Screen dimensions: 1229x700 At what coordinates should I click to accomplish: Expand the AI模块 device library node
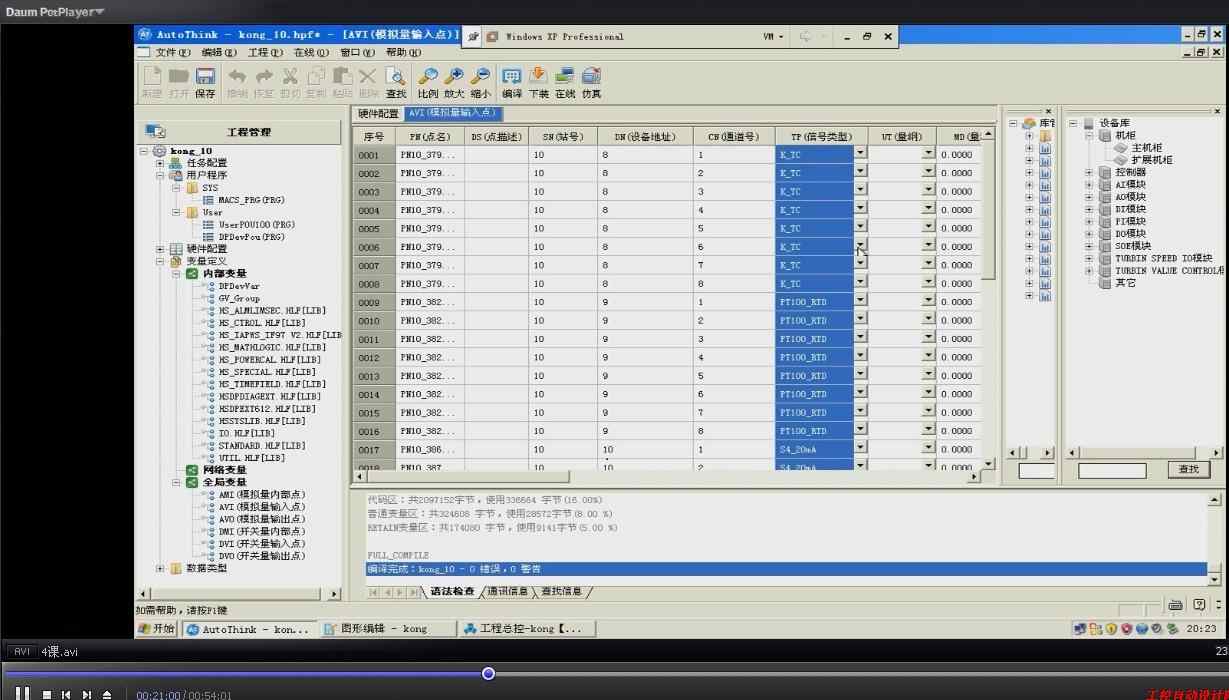tap(1090, 184)
